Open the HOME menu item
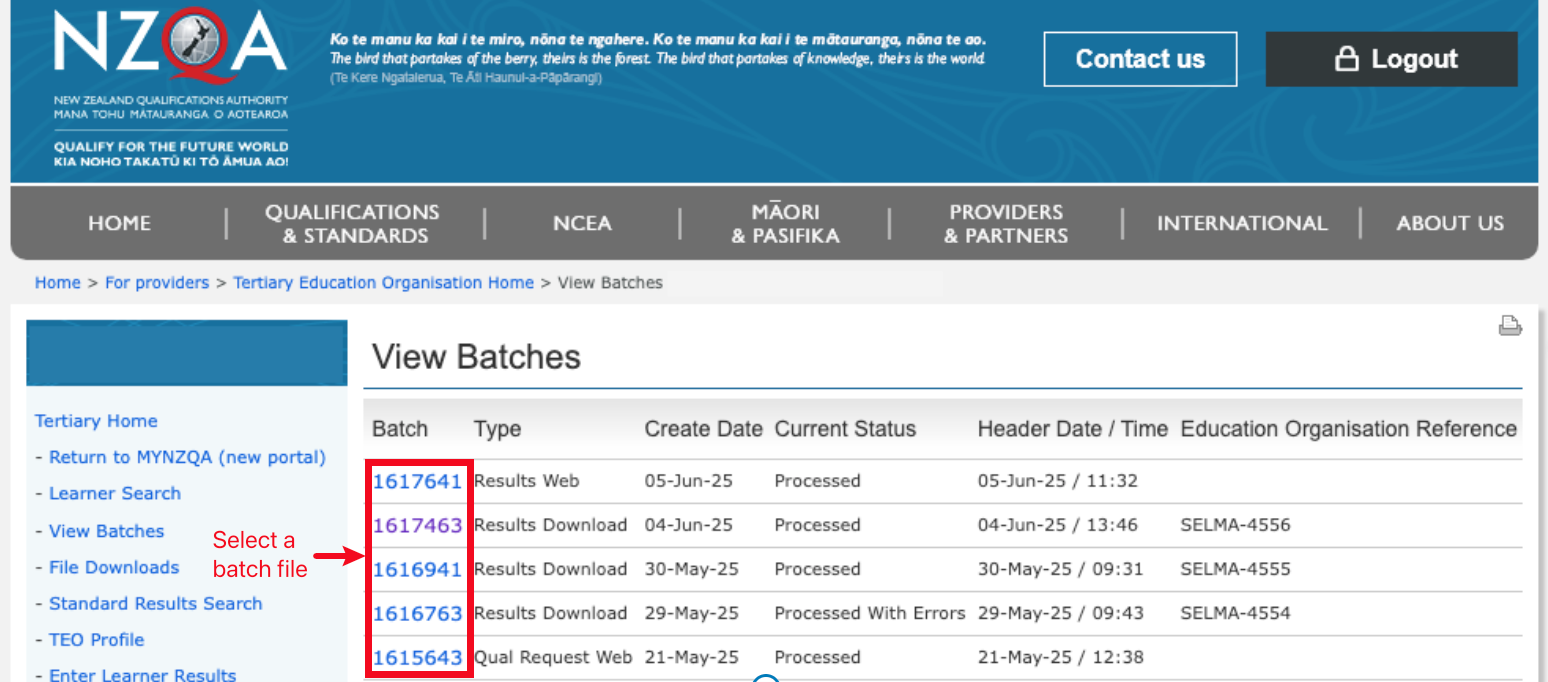1548x682 pixels. click(x=119, y=223)
